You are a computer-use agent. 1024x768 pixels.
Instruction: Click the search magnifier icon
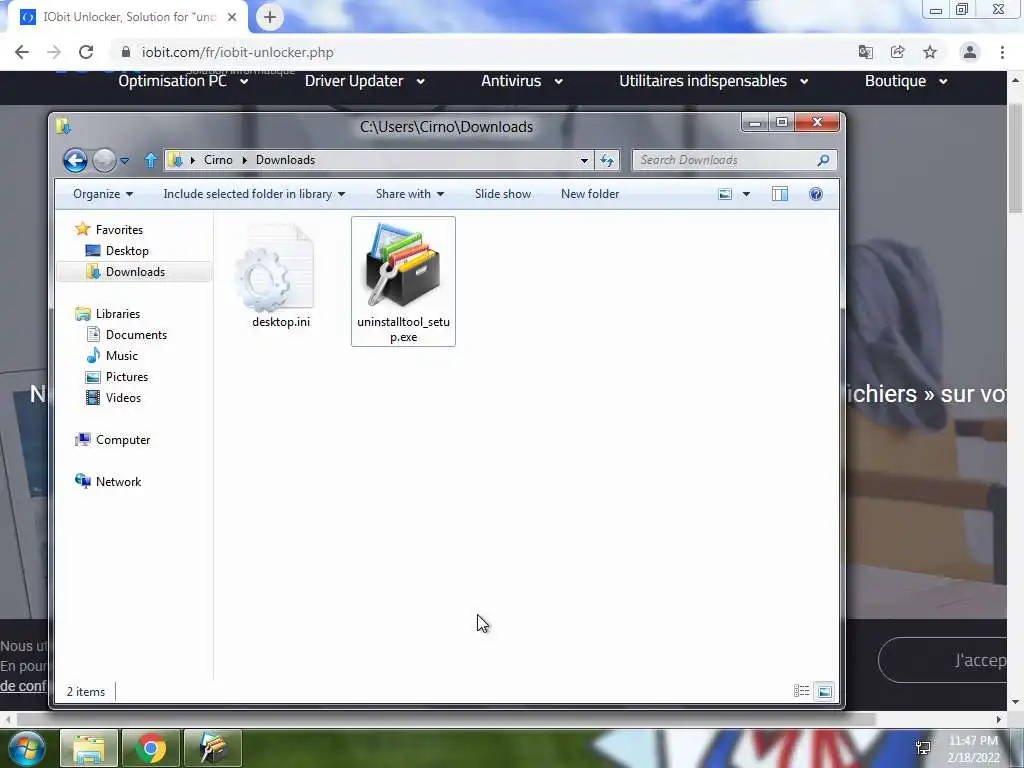pyautogui.click(x=824, y=160)
